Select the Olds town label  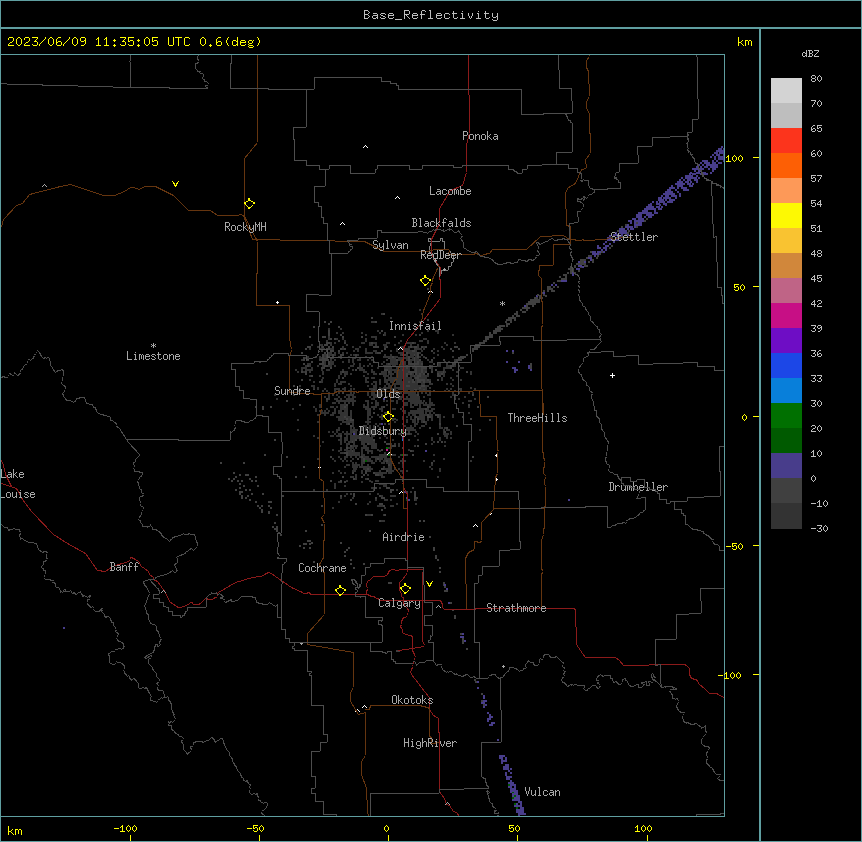pos(388,394)
